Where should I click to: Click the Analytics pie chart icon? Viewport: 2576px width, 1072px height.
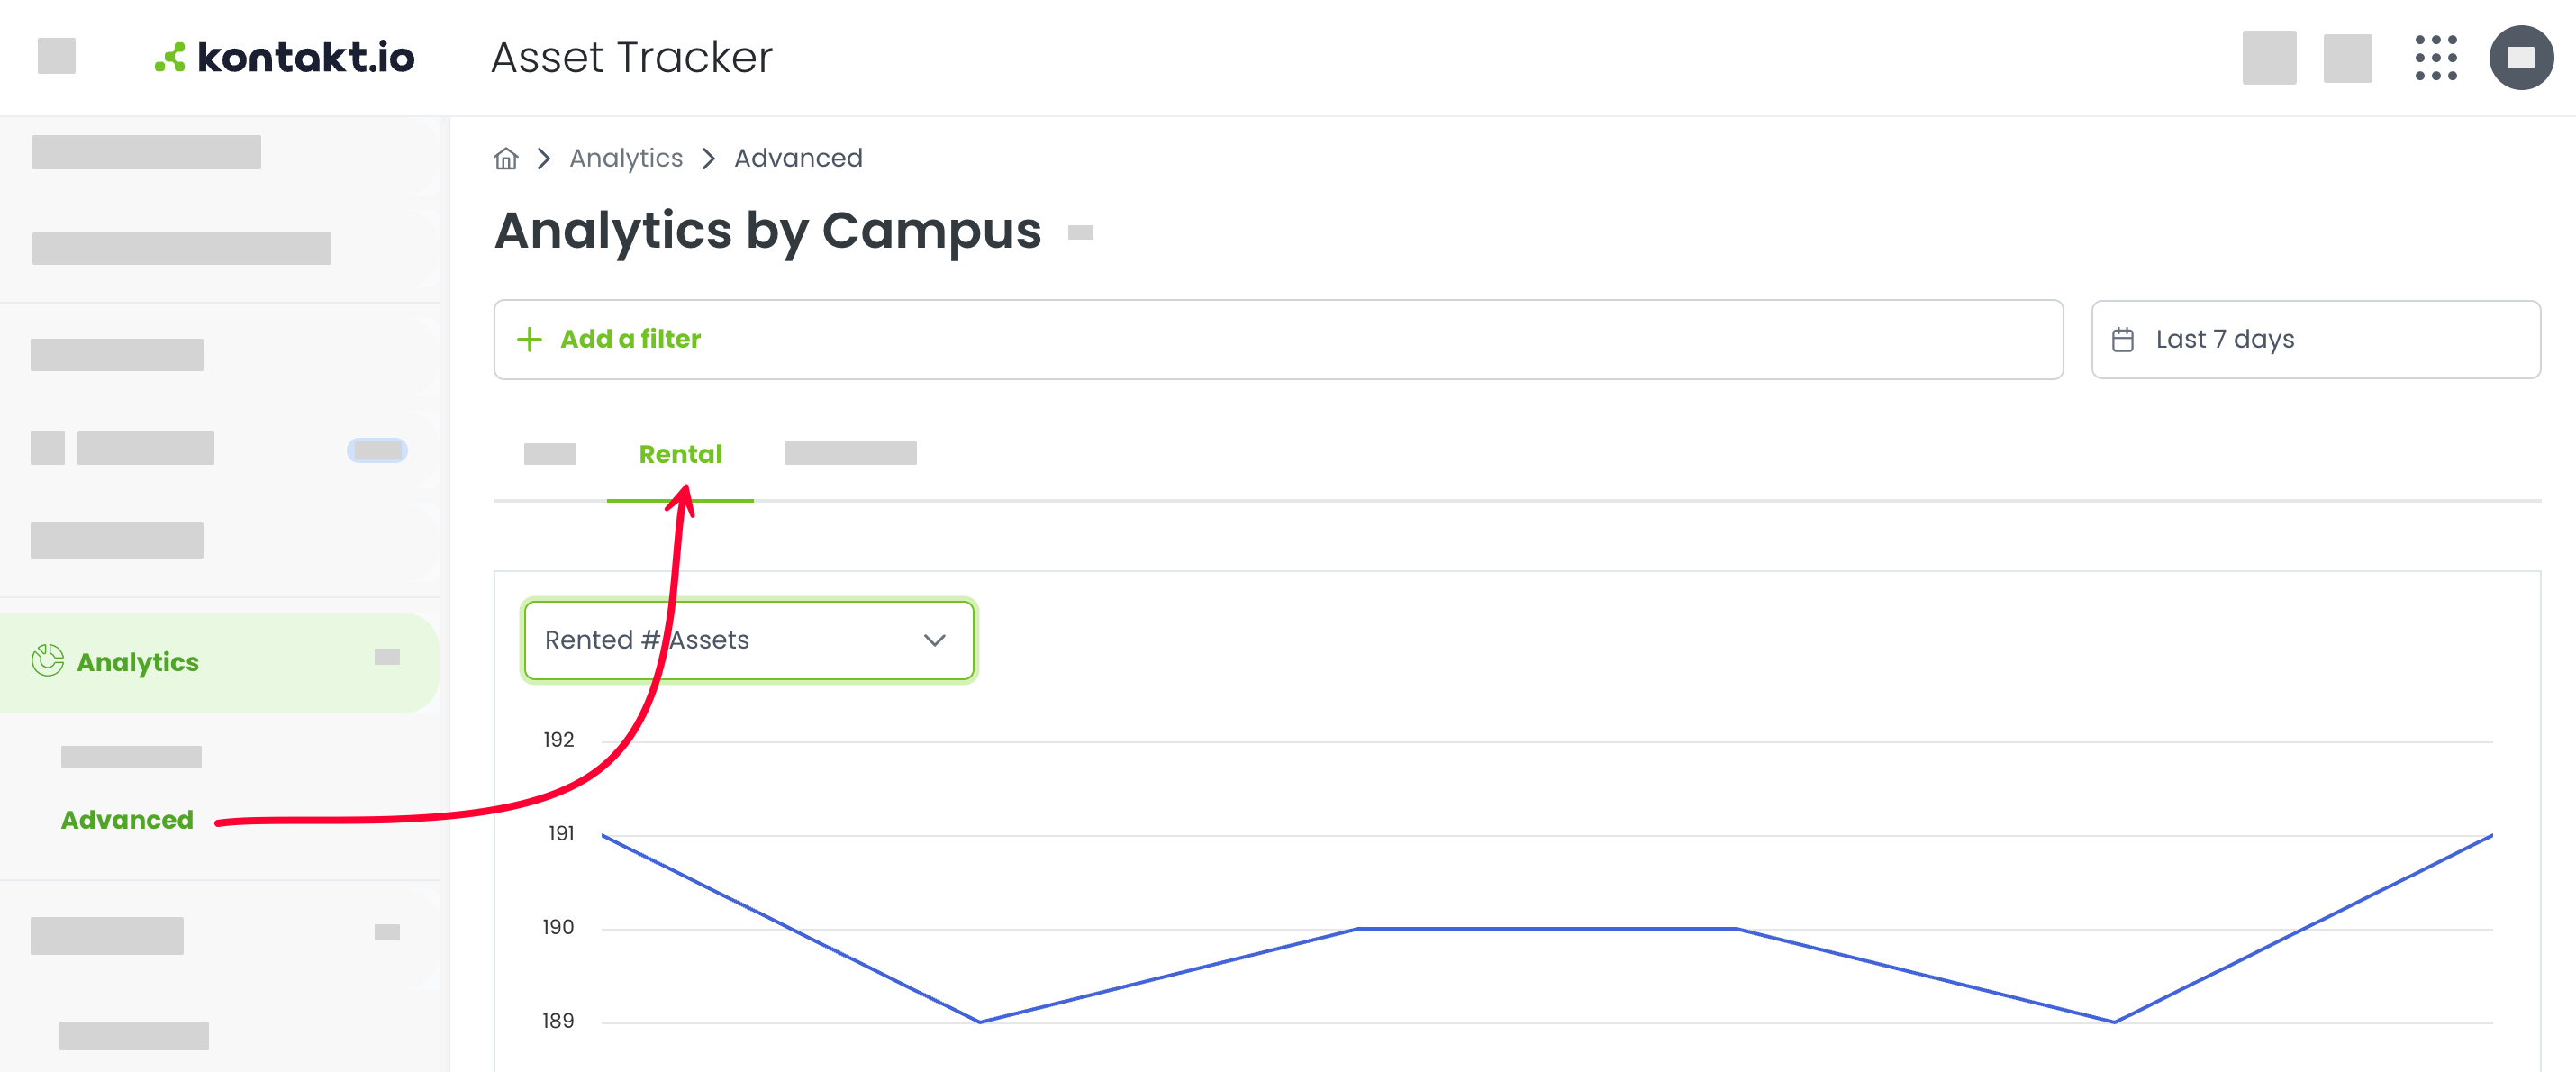pyautogui.click(x=47, y=660)
